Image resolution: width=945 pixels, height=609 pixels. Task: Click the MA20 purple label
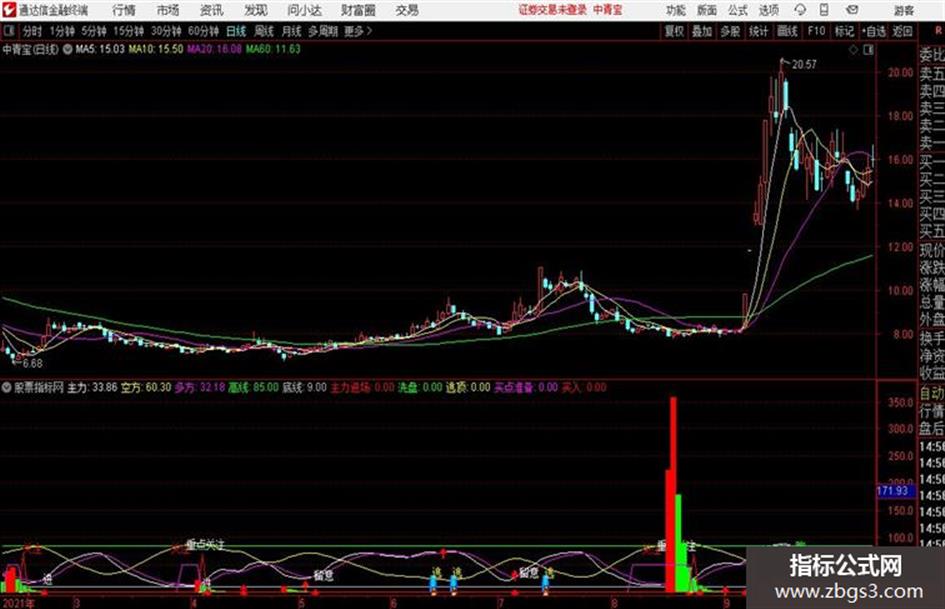215,49
